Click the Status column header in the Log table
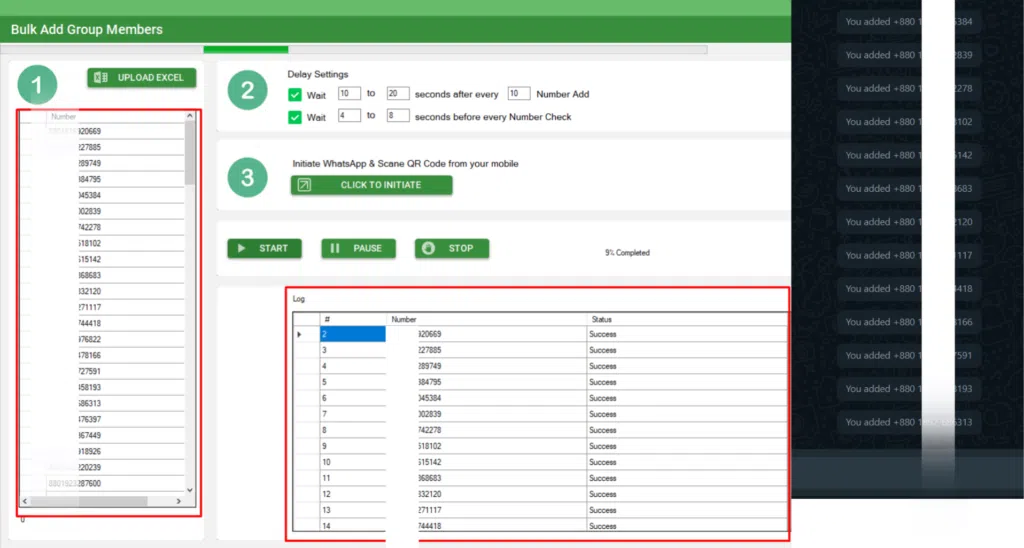 687,319
